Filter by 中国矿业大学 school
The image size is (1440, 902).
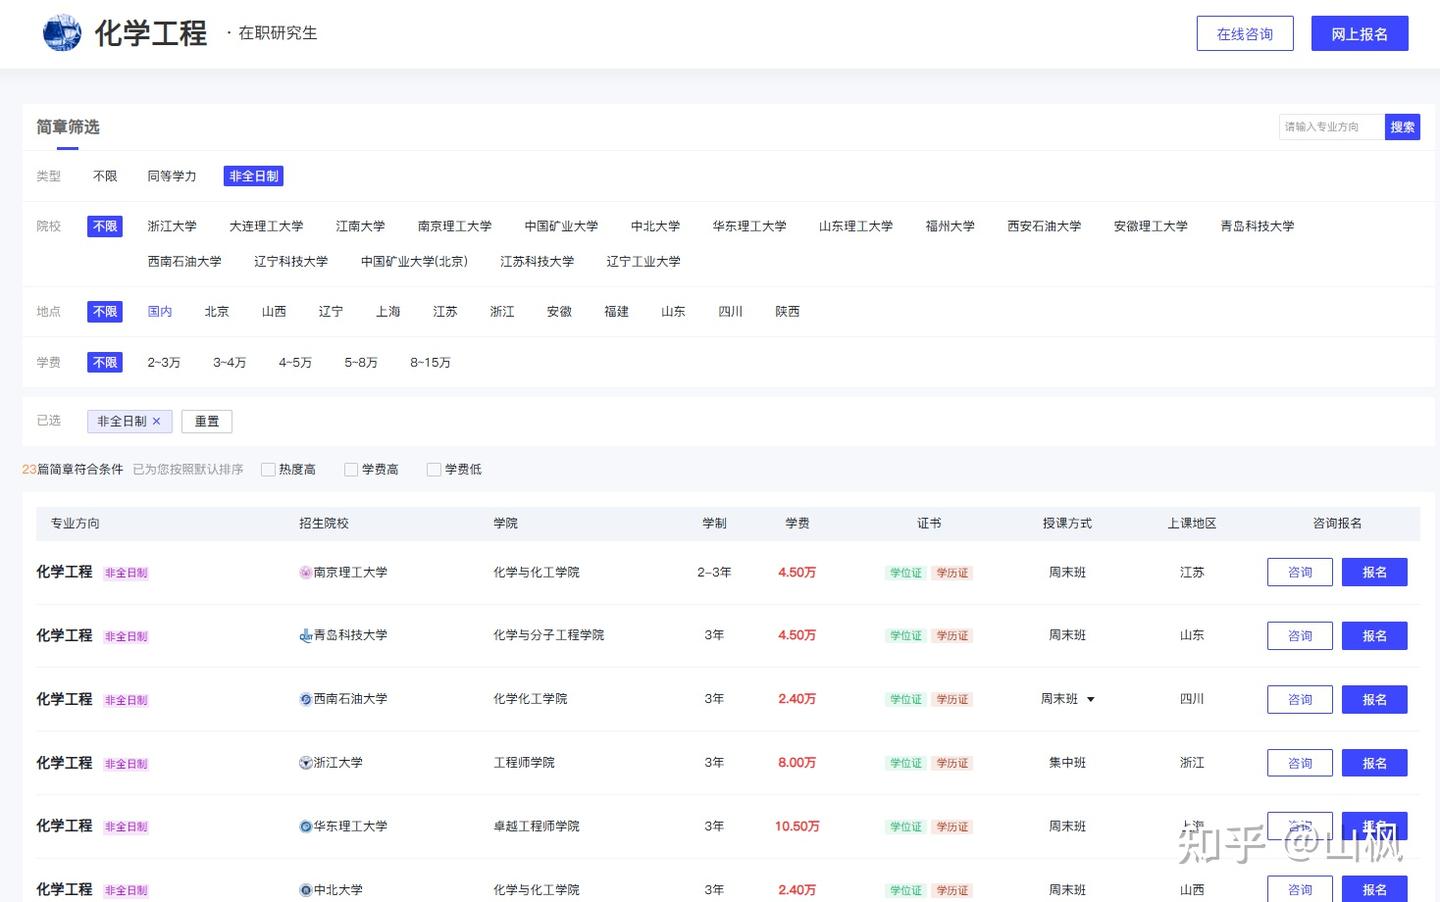(x=561, y=227)
